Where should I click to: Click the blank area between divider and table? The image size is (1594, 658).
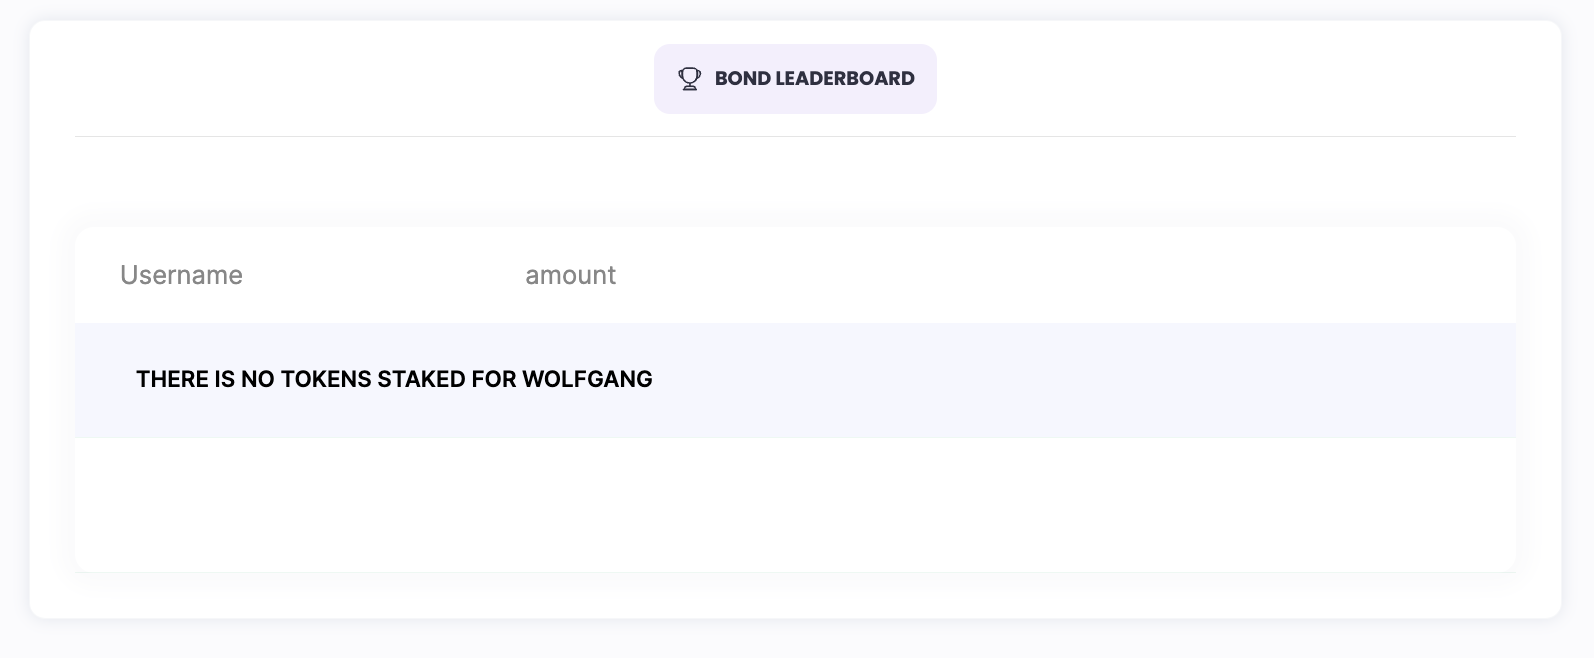[x=795, y=182]
